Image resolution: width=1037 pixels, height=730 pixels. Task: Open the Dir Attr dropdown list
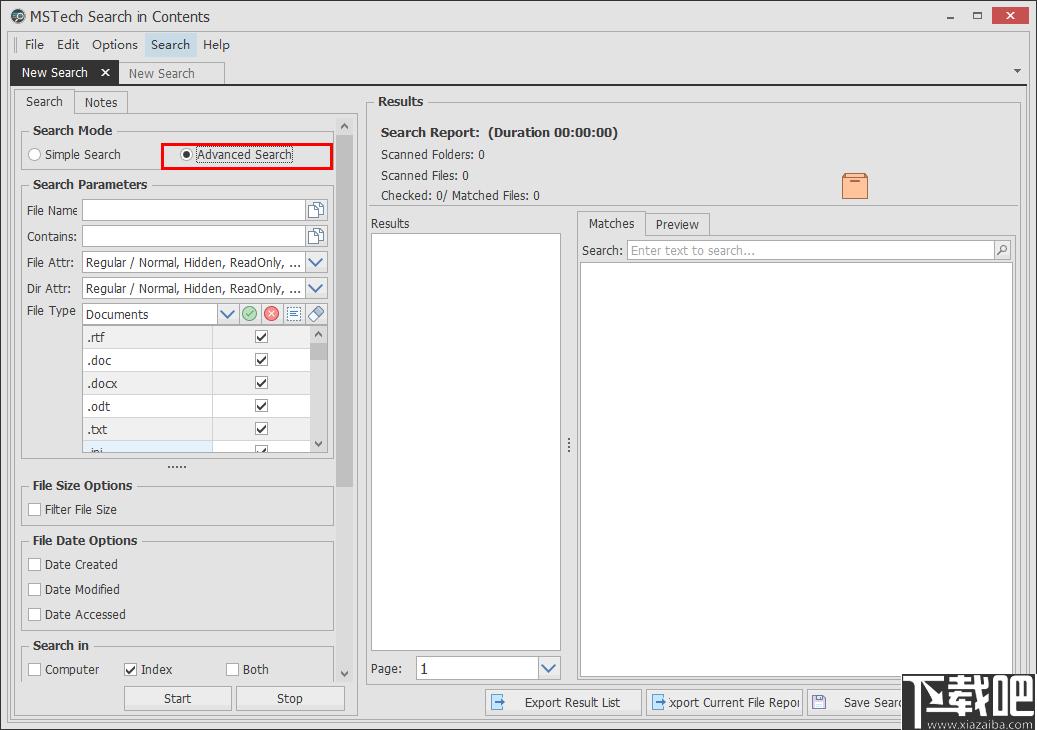pyautogui.click(x=316, y=288)
